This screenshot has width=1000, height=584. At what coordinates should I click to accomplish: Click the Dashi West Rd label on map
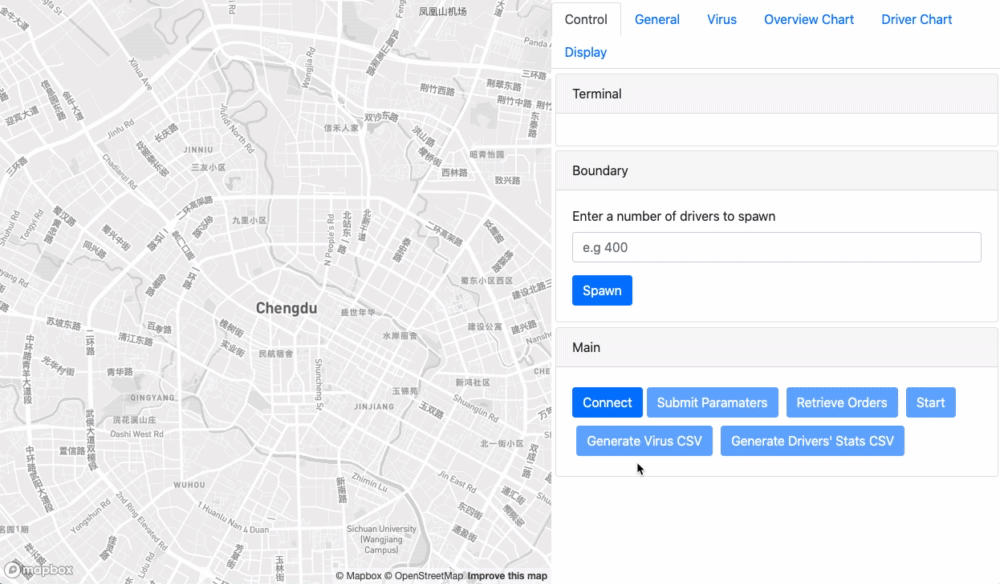tap(136, 434)
